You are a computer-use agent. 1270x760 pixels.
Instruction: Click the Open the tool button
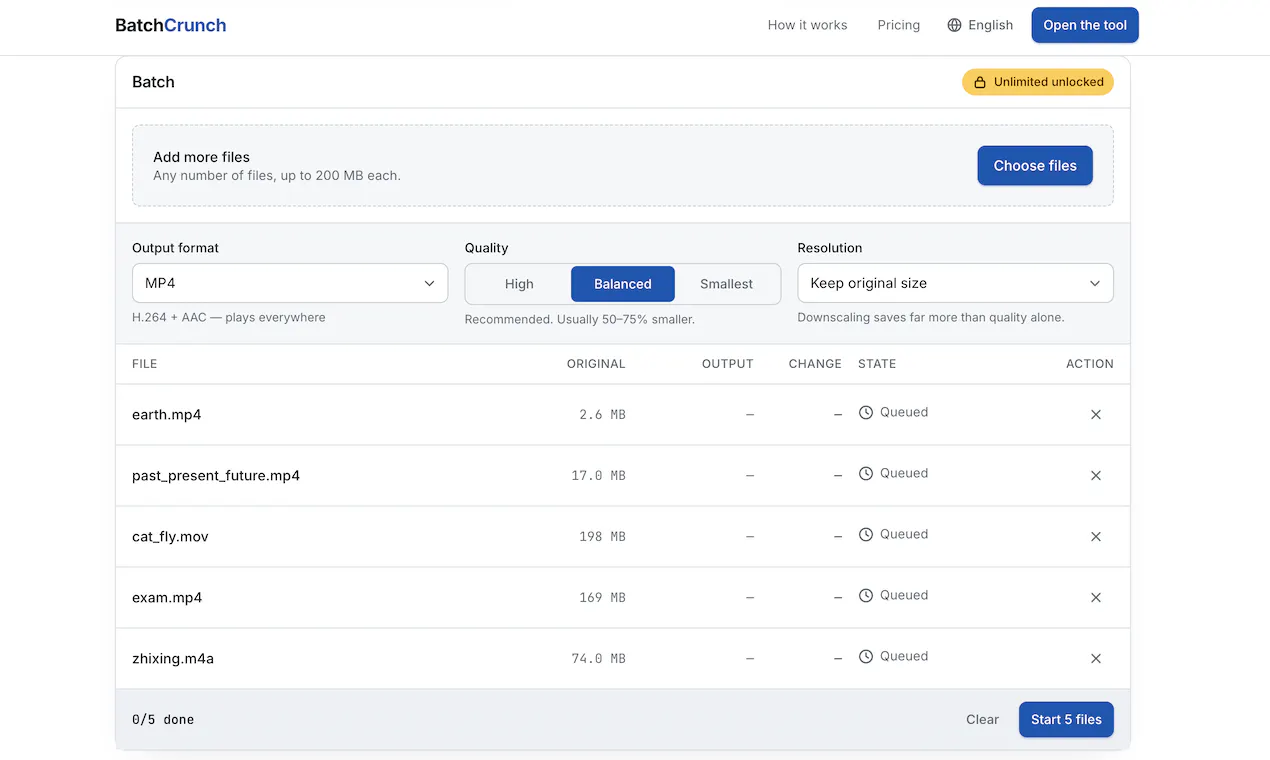pyautogui.click(x=1085, y=25)
